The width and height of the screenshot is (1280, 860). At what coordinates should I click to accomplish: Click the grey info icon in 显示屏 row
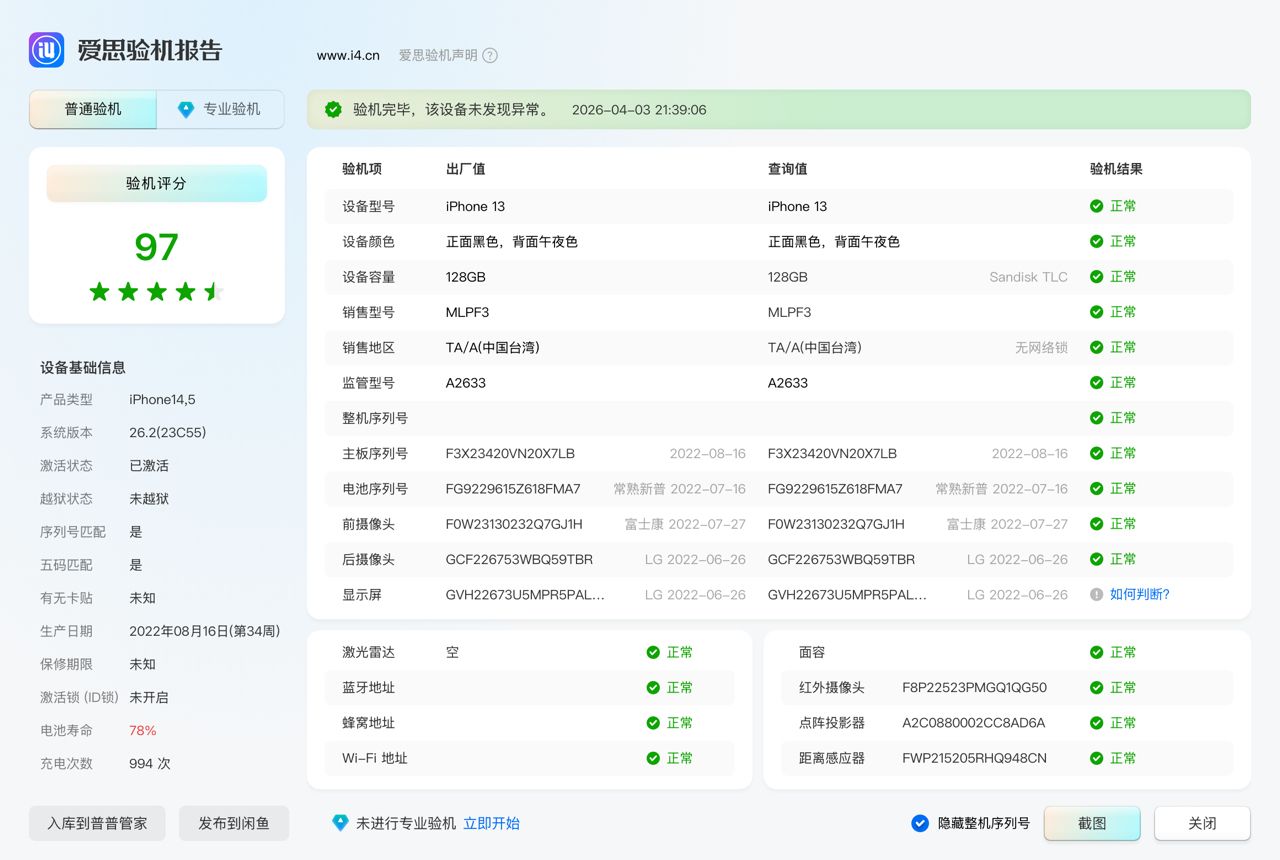tap(1096, 594)
